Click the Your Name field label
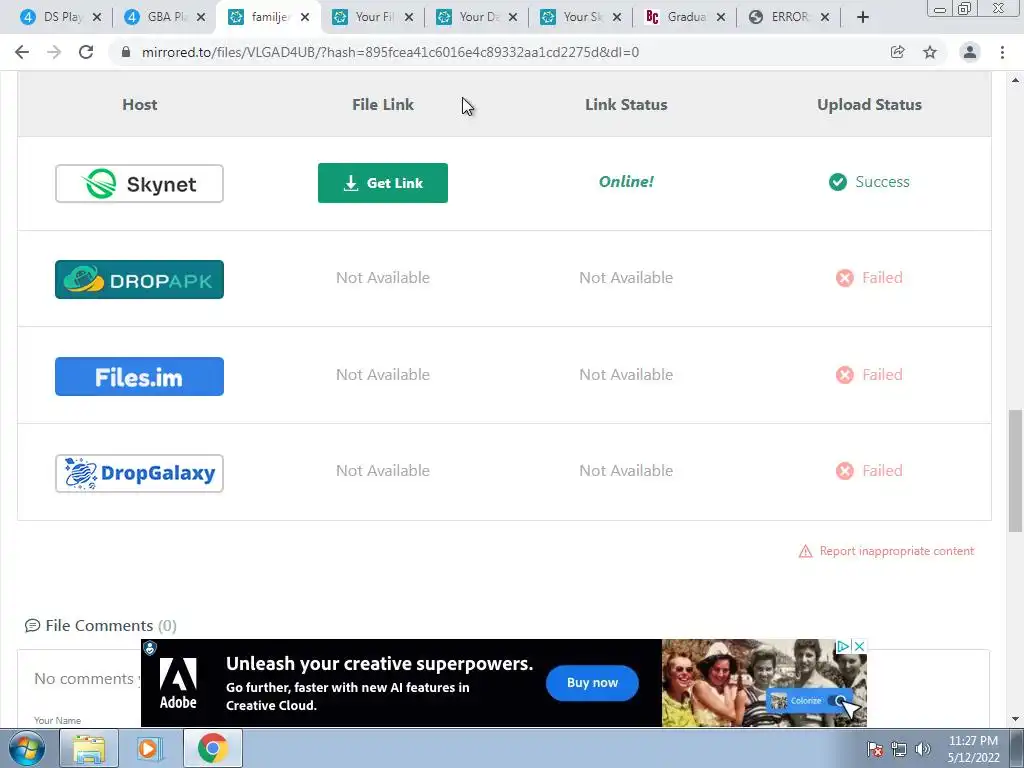Screen dimensions: 1024x768 57,720
